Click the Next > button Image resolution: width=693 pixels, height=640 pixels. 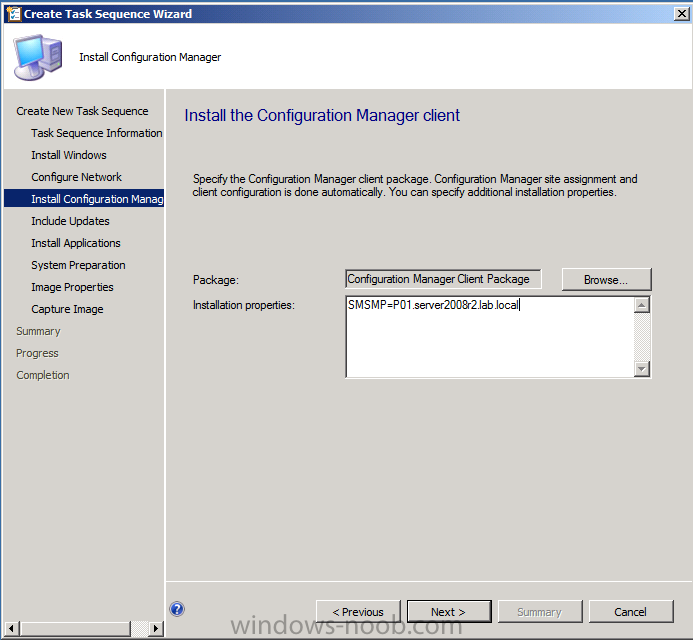click(449, 612)
